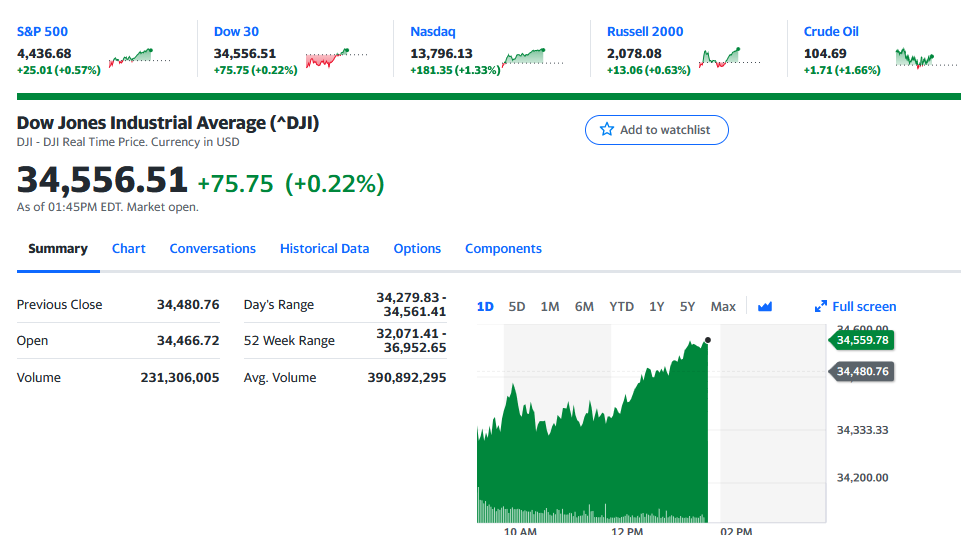Switch to the Chart tab
This screenshot has height=535, width=961.
coord(129,249)
